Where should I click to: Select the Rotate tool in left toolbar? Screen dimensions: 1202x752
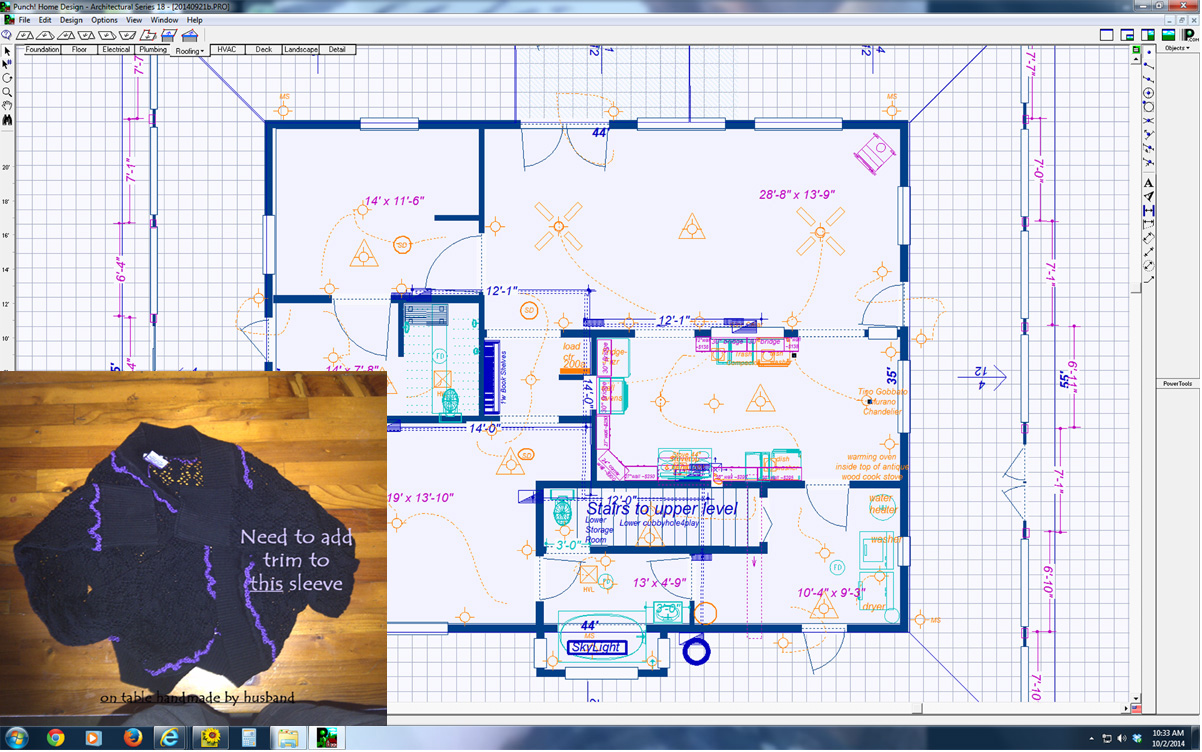pyautogui.click(x=7, y=77)
